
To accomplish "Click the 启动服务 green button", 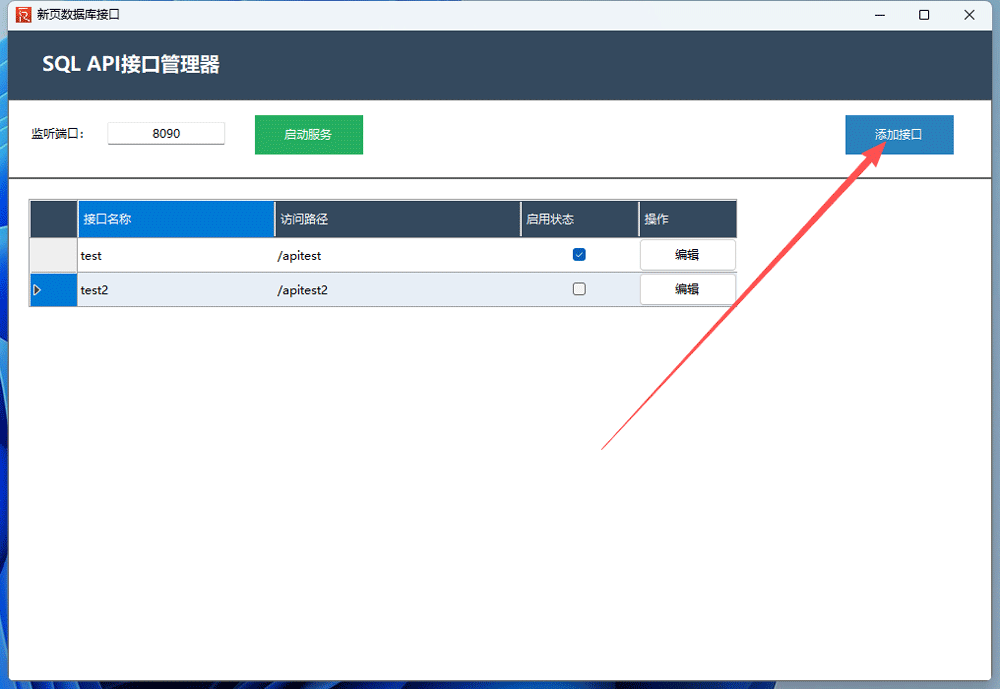I will click(x=308, y=135).
